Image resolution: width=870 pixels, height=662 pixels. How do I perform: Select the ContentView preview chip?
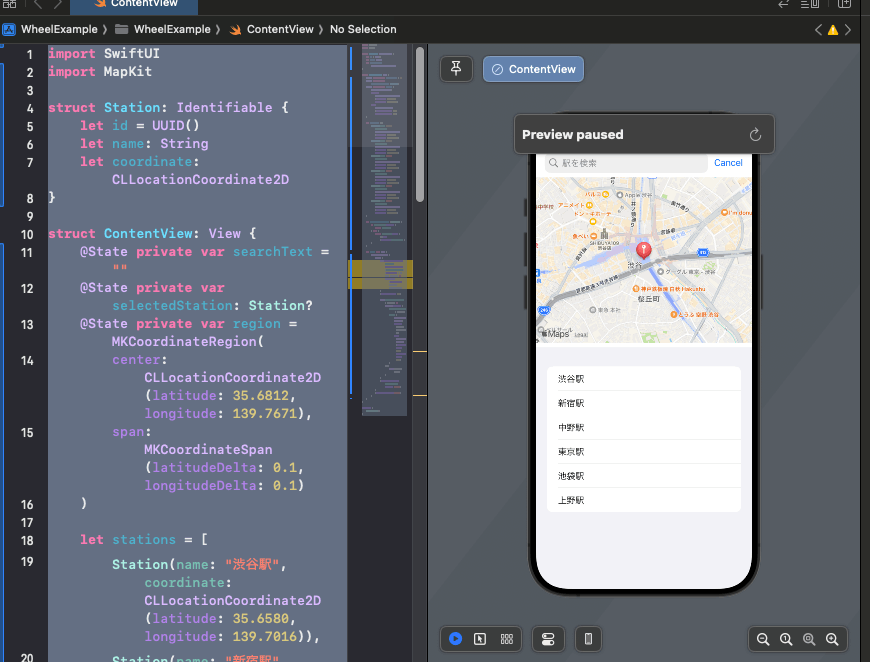[x=533, y=69]
